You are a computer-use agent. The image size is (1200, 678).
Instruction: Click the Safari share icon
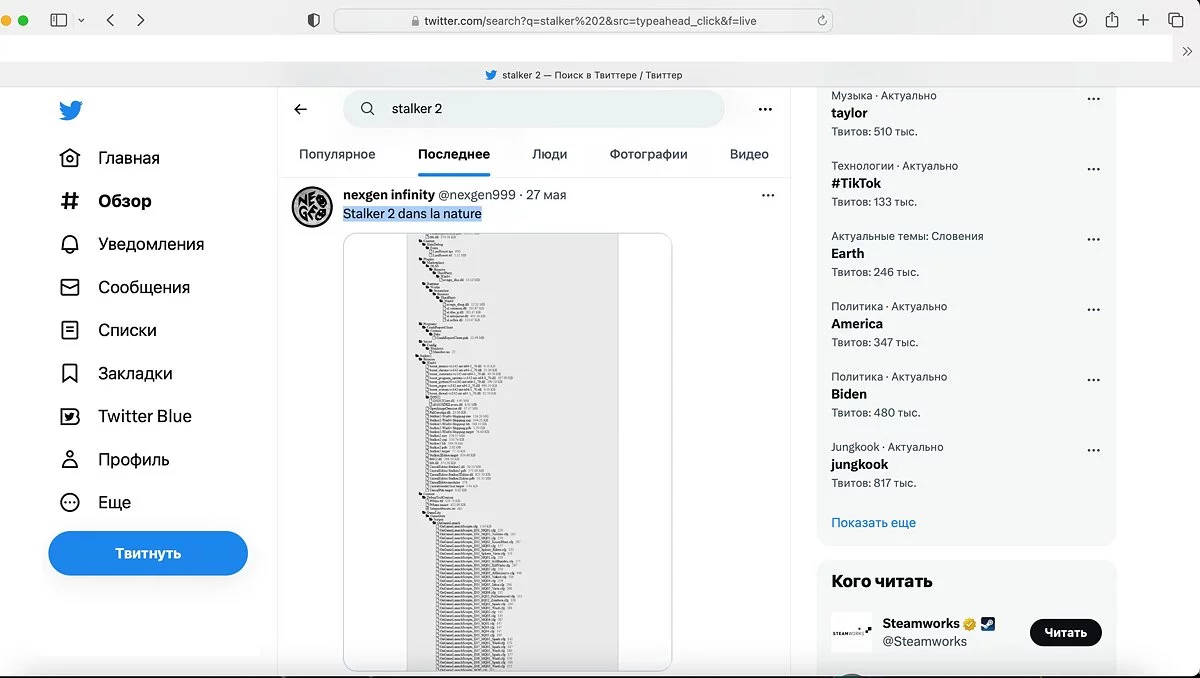(1112, 20)
